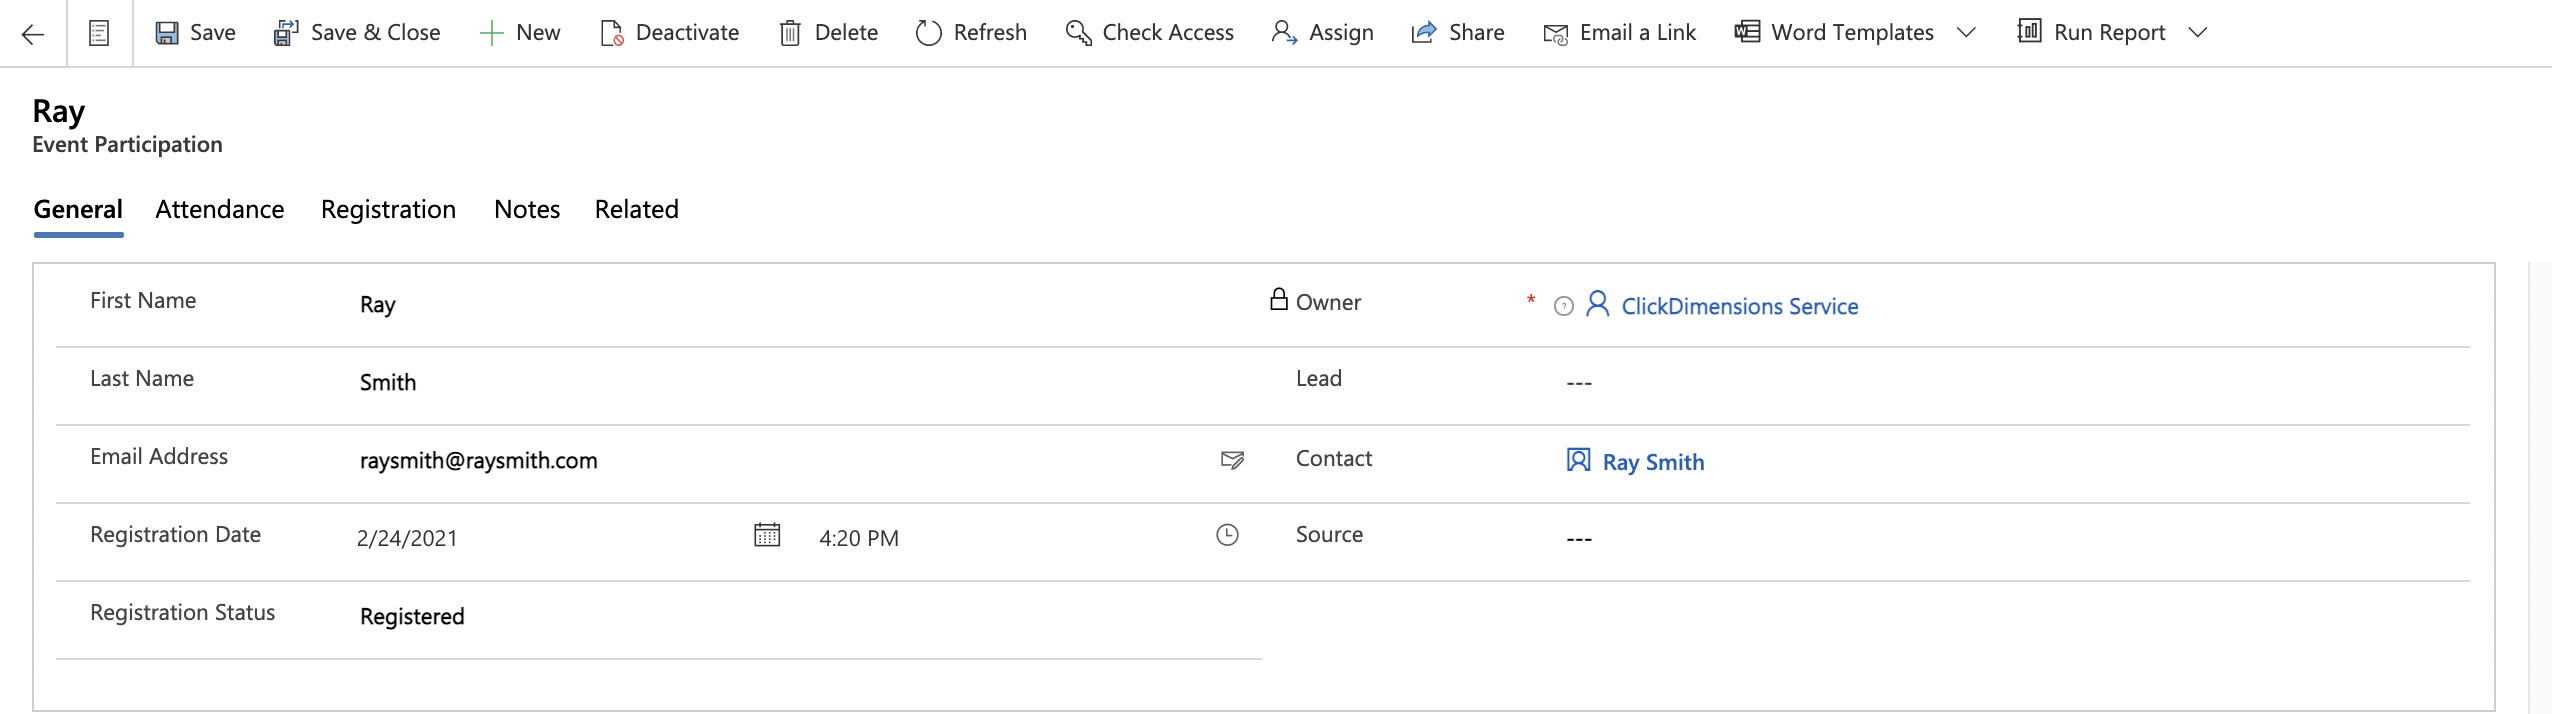The image size is (2552, 714).
Task: Create a New record
Action: [x=520, y=33]
